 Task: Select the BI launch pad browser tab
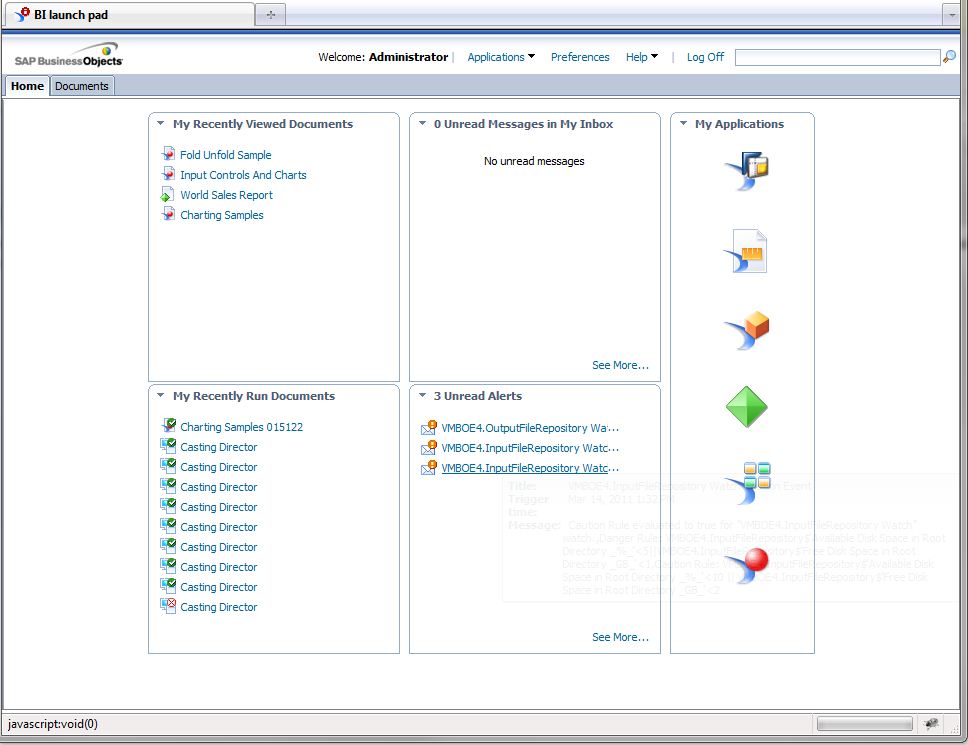[x=129, y=14]
